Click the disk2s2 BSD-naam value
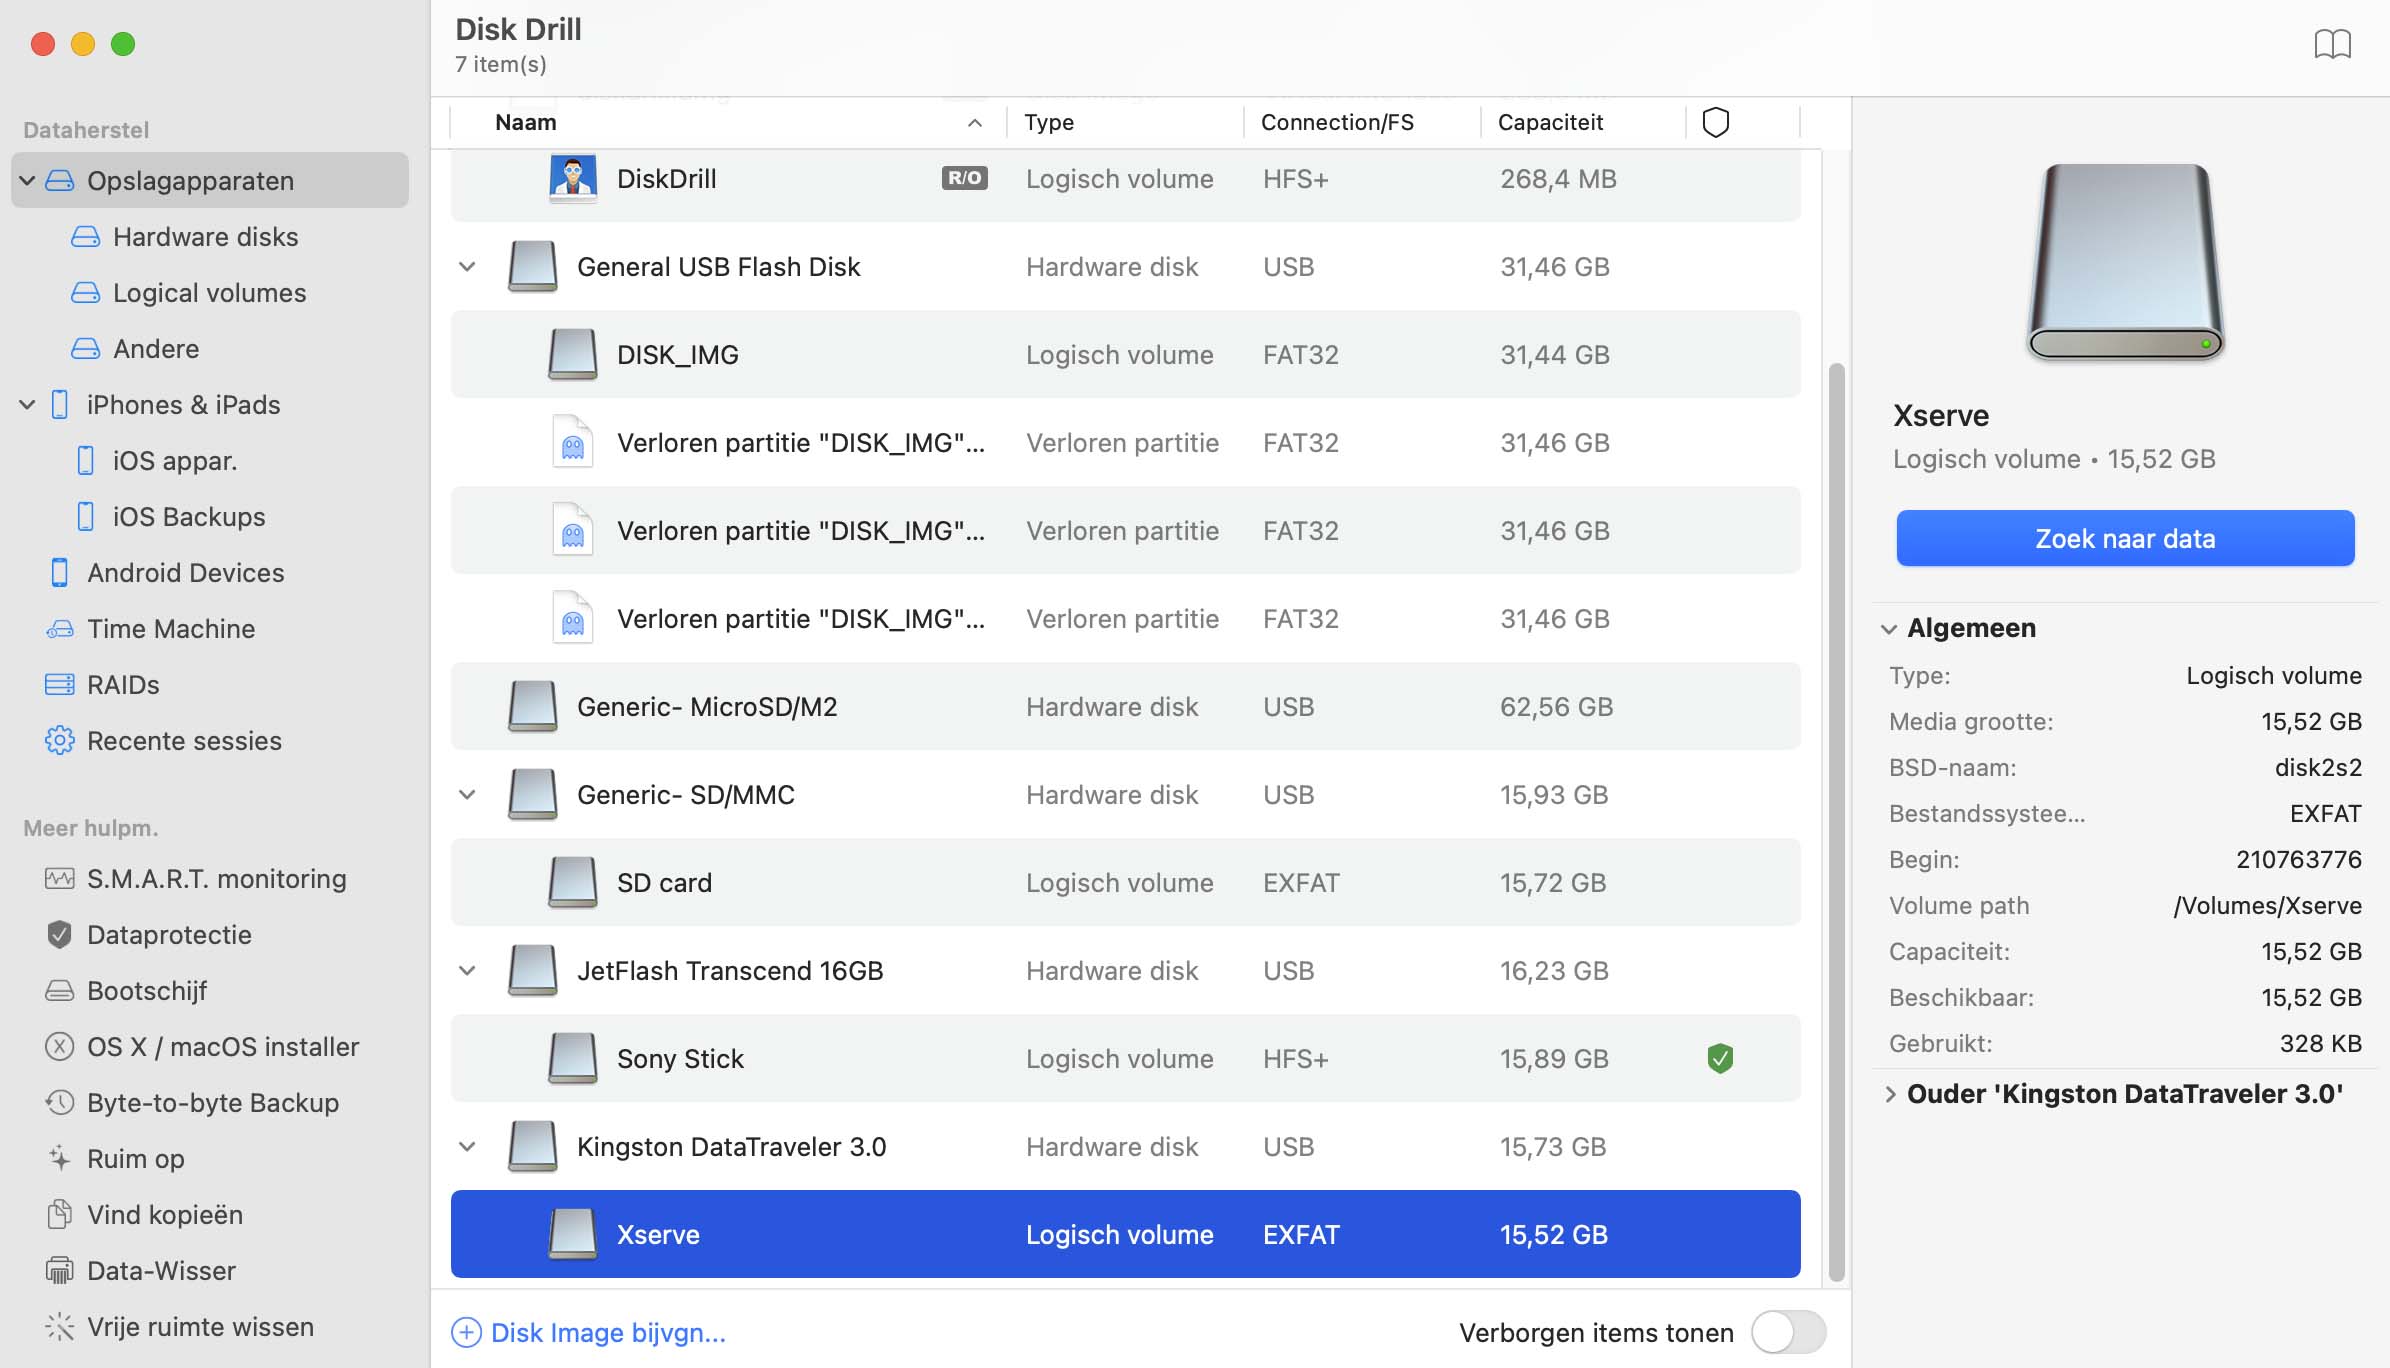Image resolution: width=2390 pixels, height=1368 pixels. pyautogui.click(x=2318, y=768)
